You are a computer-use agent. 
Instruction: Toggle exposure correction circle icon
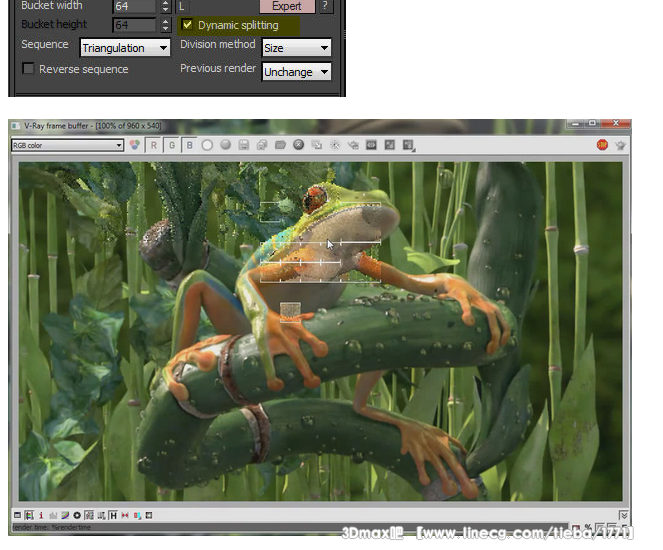77,515
